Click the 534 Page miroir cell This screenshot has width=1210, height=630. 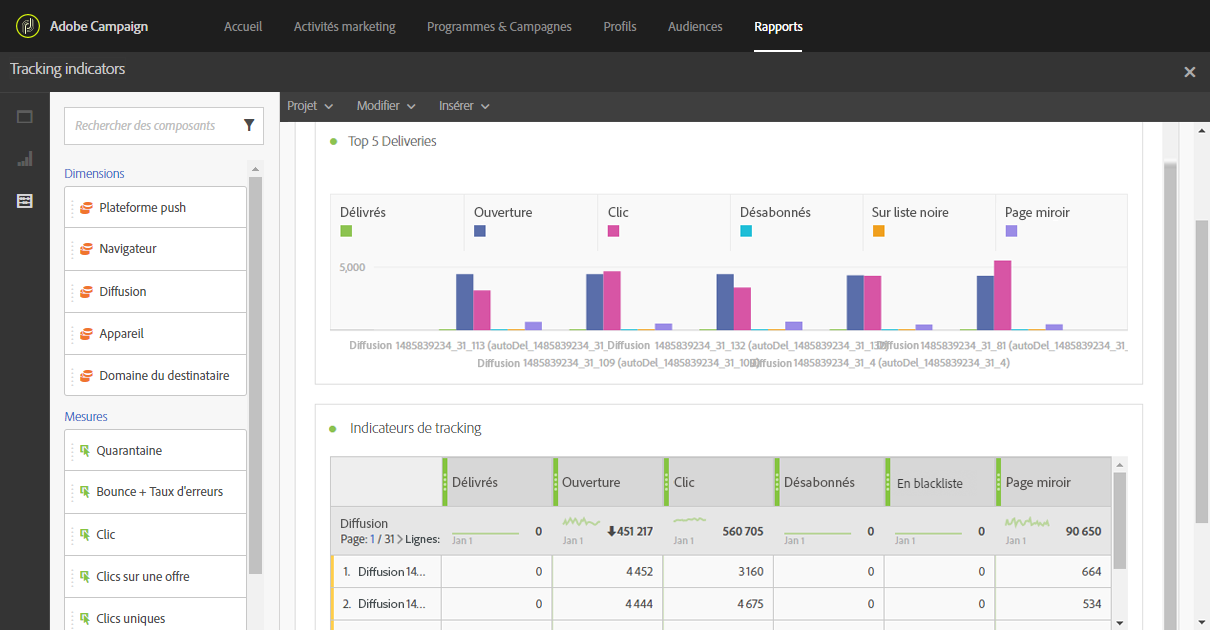(1053, 604)
